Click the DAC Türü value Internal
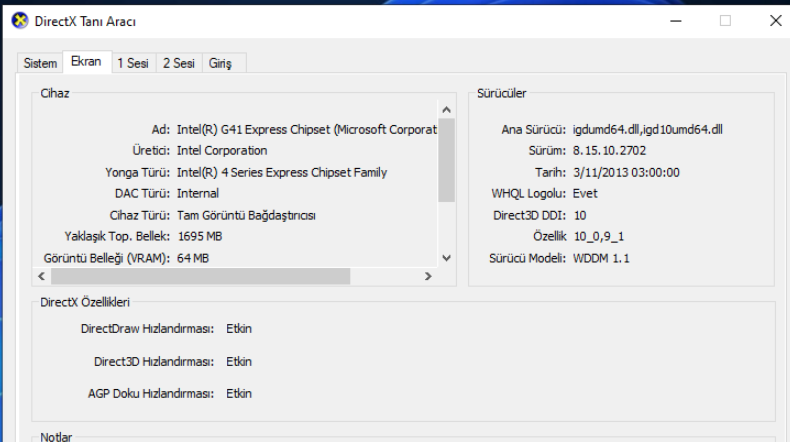The width and height of the screenshot is (790, 442). (198, 194)
